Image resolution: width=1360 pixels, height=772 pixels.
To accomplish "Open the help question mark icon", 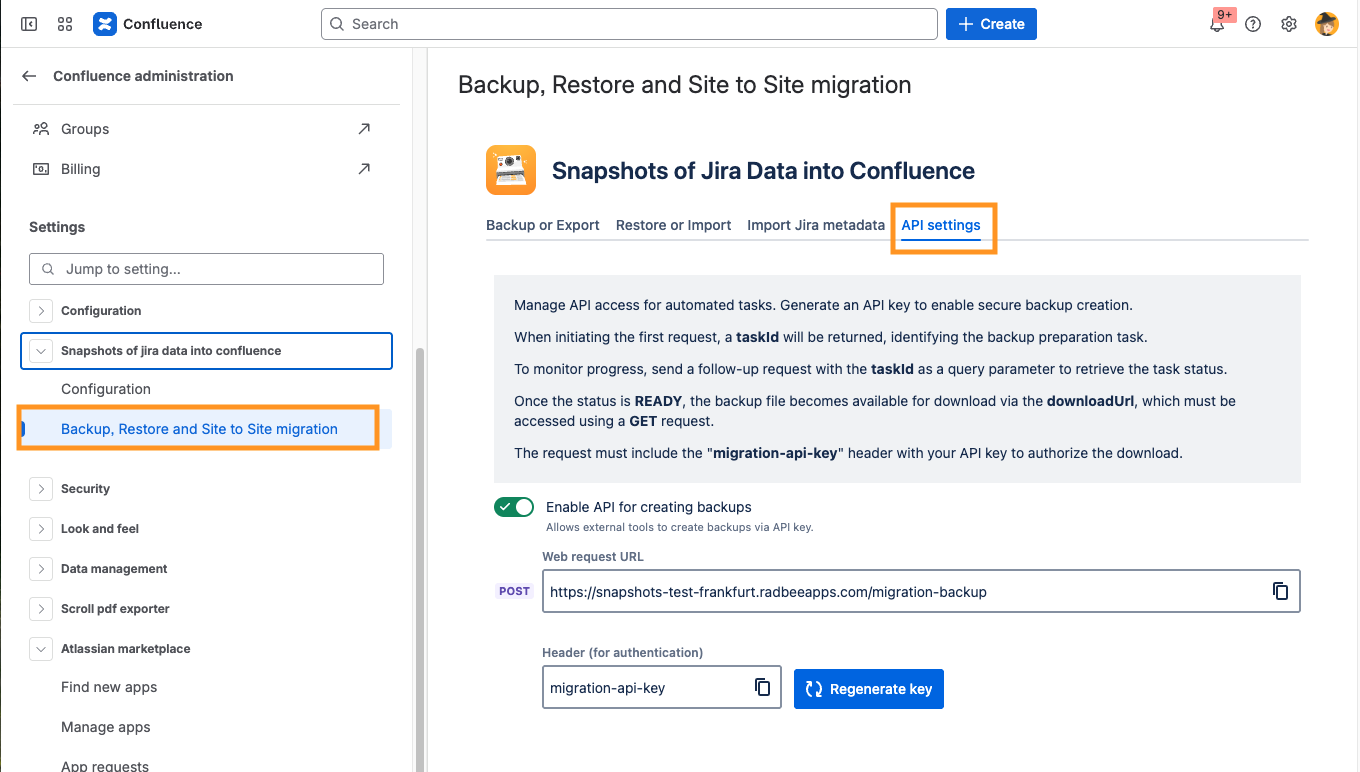I will tap(1253, 24).
